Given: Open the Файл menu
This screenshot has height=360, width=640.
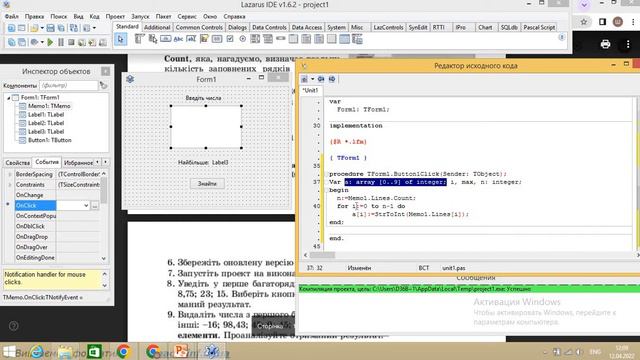Looking at the screenshot, I should (12, 17).
